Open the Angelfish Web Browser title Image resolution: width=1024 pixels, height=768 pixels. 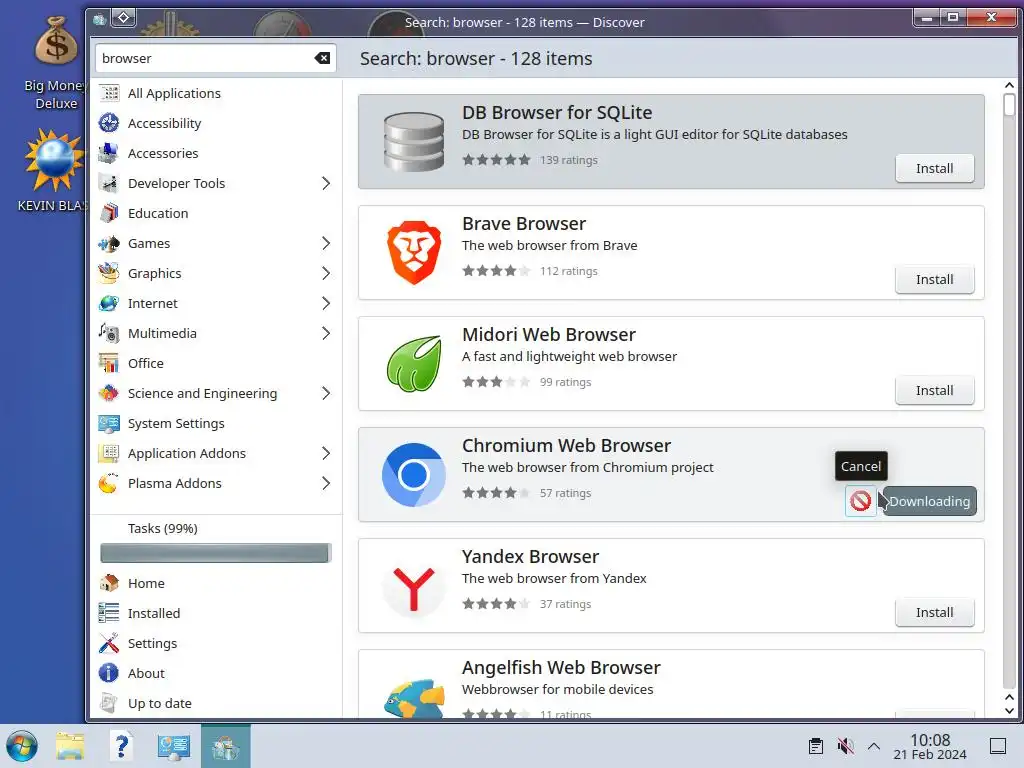tap(561, 667)
